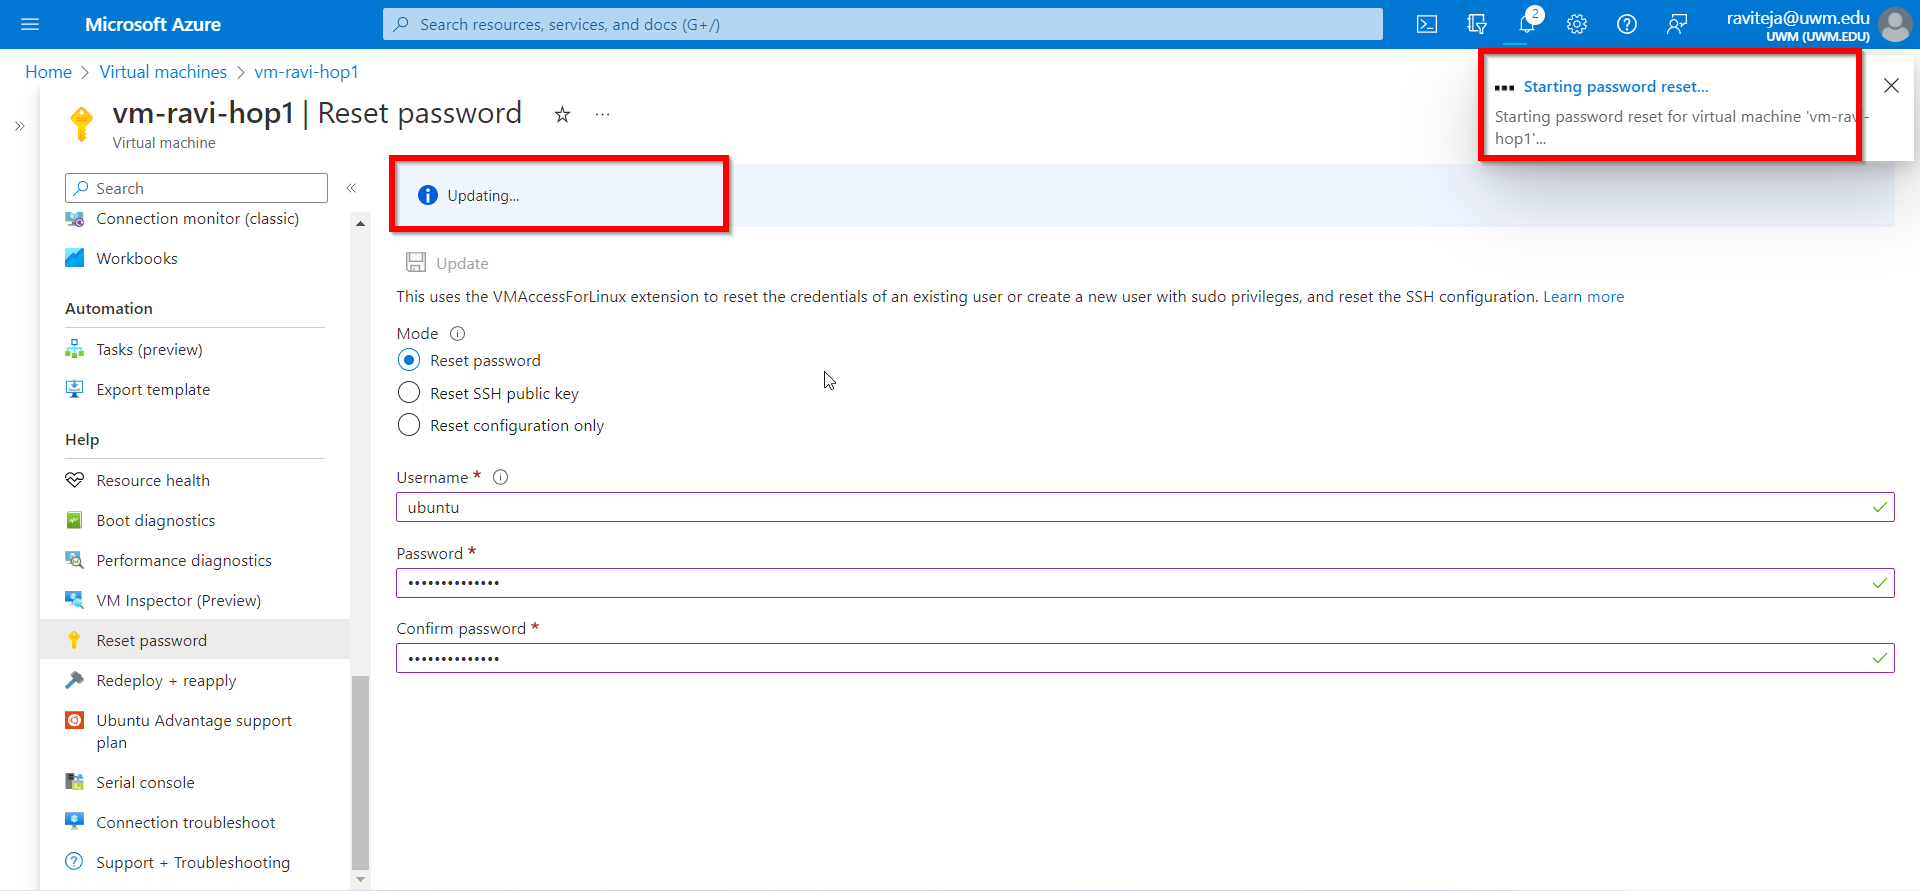Open the ellipsis more options next to title
Viewport: 1920px width, 891px height.
pos(602,114)
